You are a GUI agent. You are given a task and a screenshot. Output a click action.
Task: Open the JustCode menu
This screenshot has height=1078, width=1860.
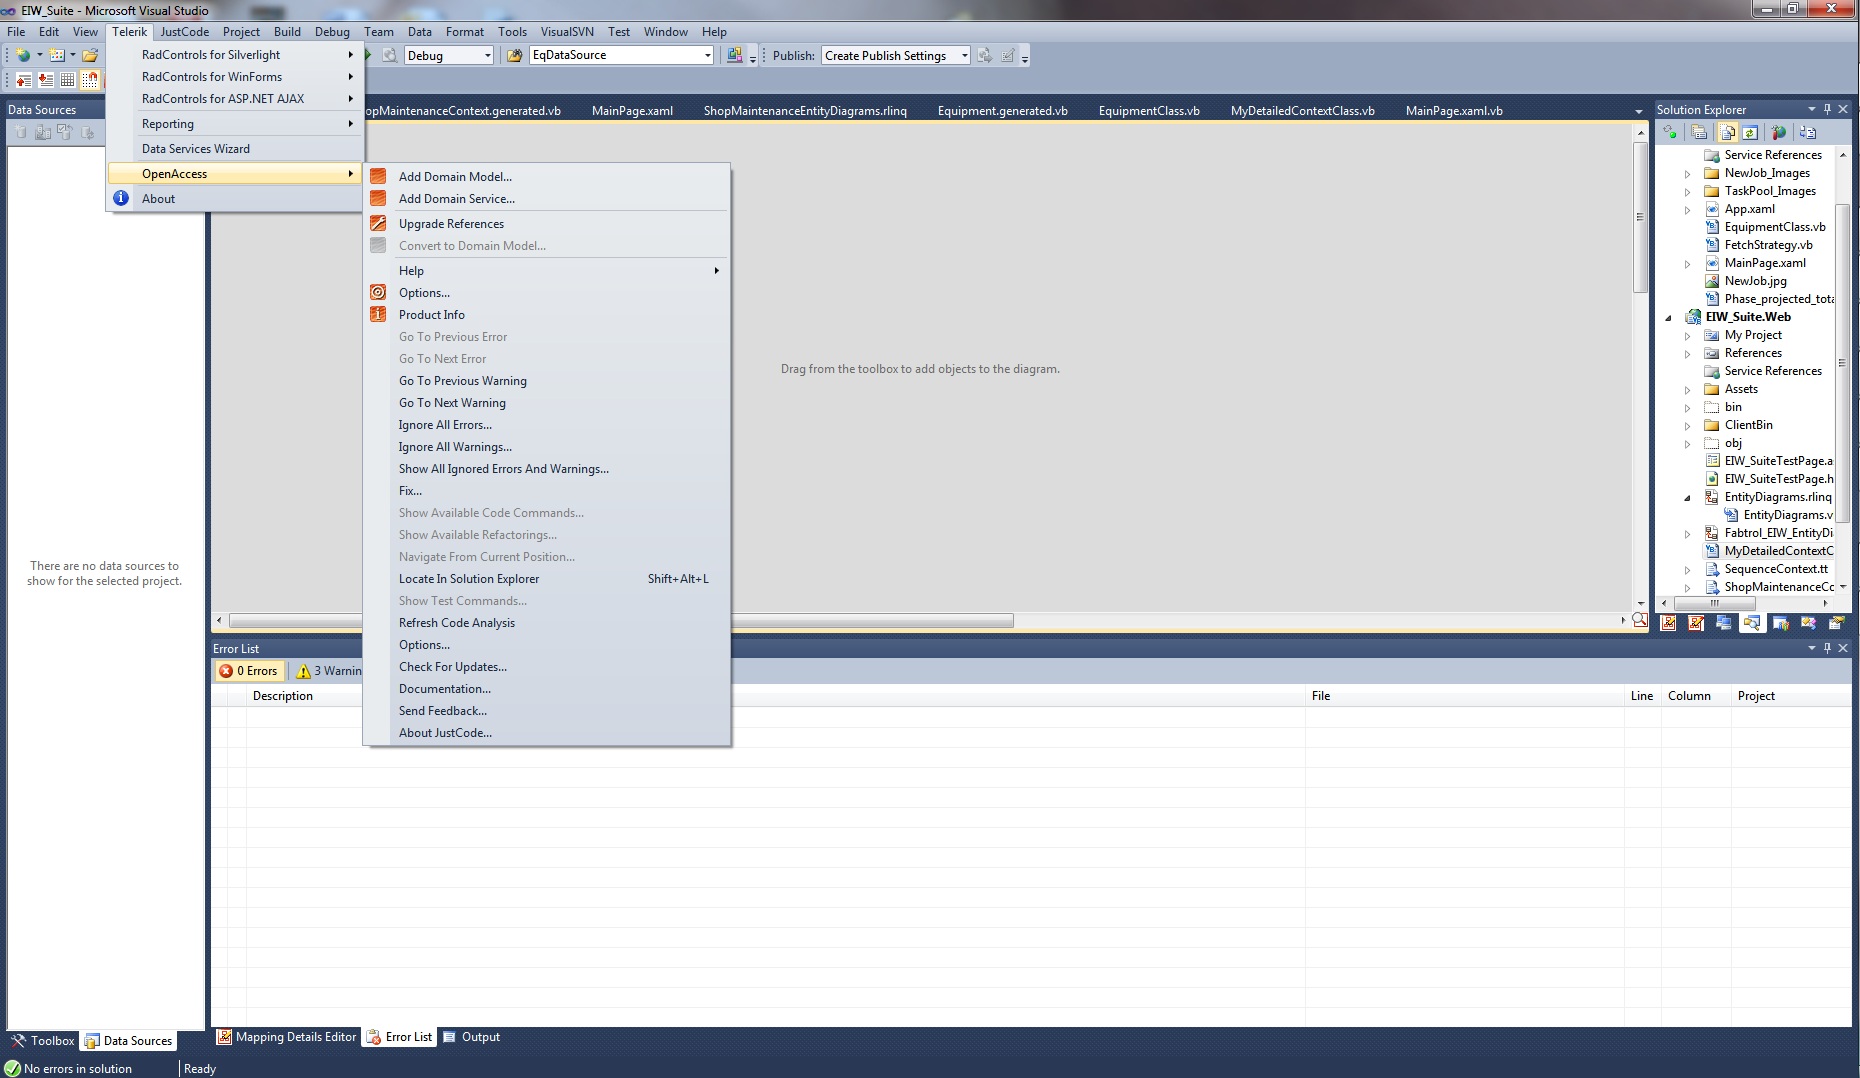click(x=185, y=31)
